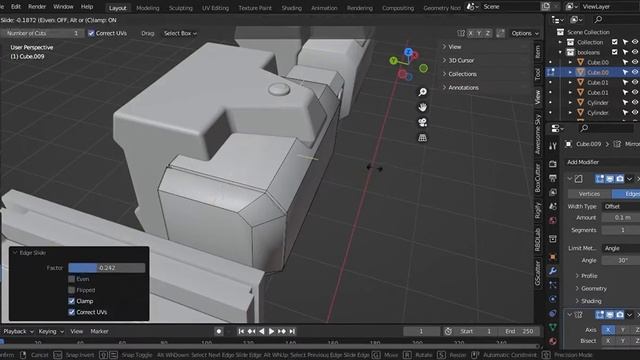Open the Object properties orange square tab

tap(553, 257)
